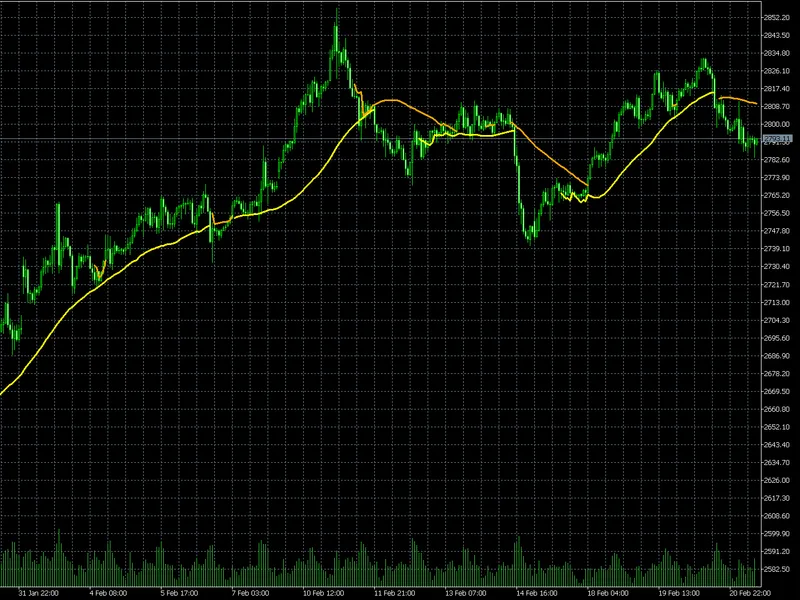
Task: Click the current price label 2793.11
Action: 778,139
